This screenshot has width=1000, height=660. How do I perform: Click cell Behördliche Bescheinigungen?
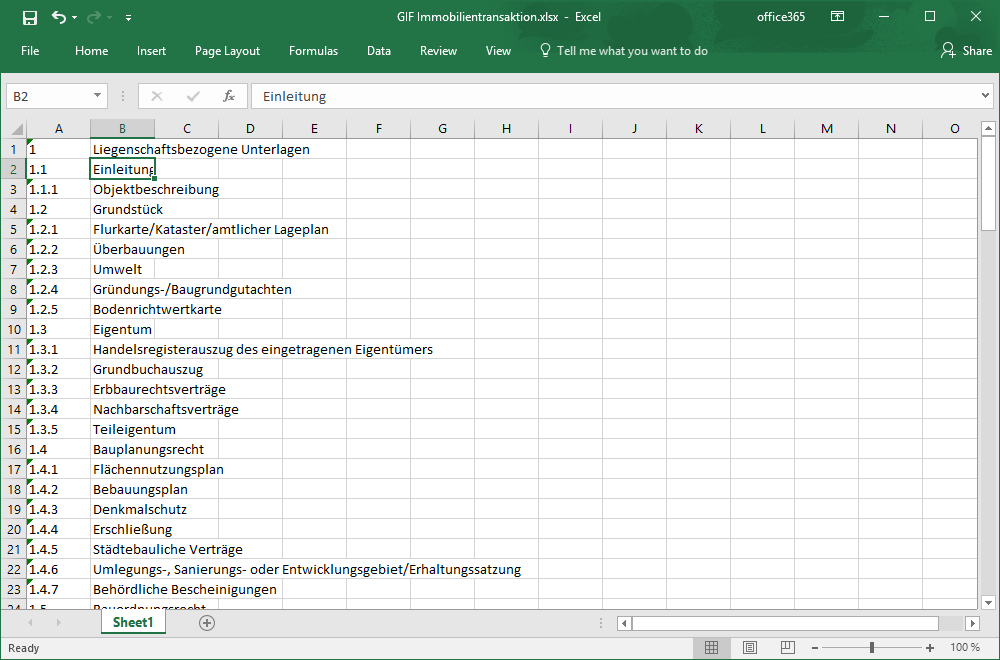pos(184,589)
